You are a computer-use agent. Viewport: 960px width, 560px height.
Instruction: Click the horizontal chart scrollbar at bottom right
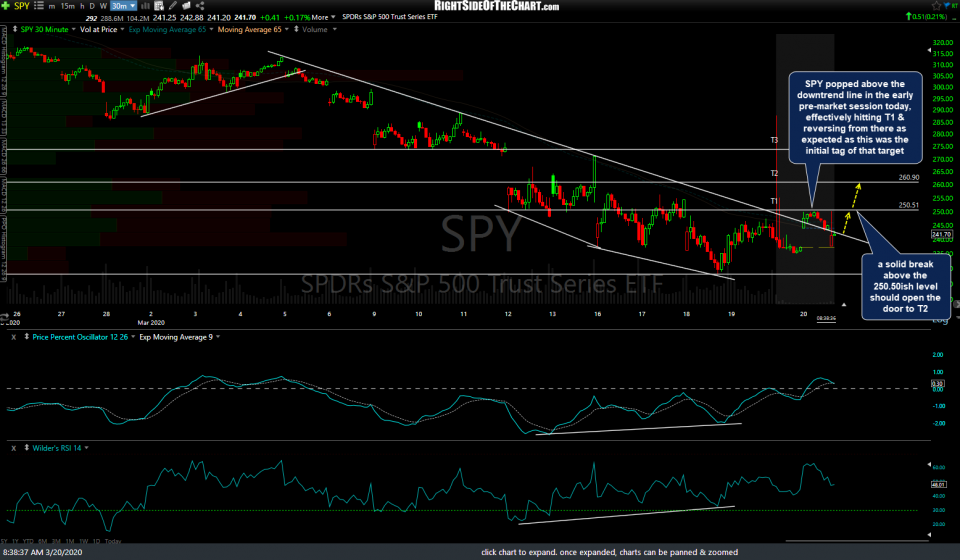857,541
